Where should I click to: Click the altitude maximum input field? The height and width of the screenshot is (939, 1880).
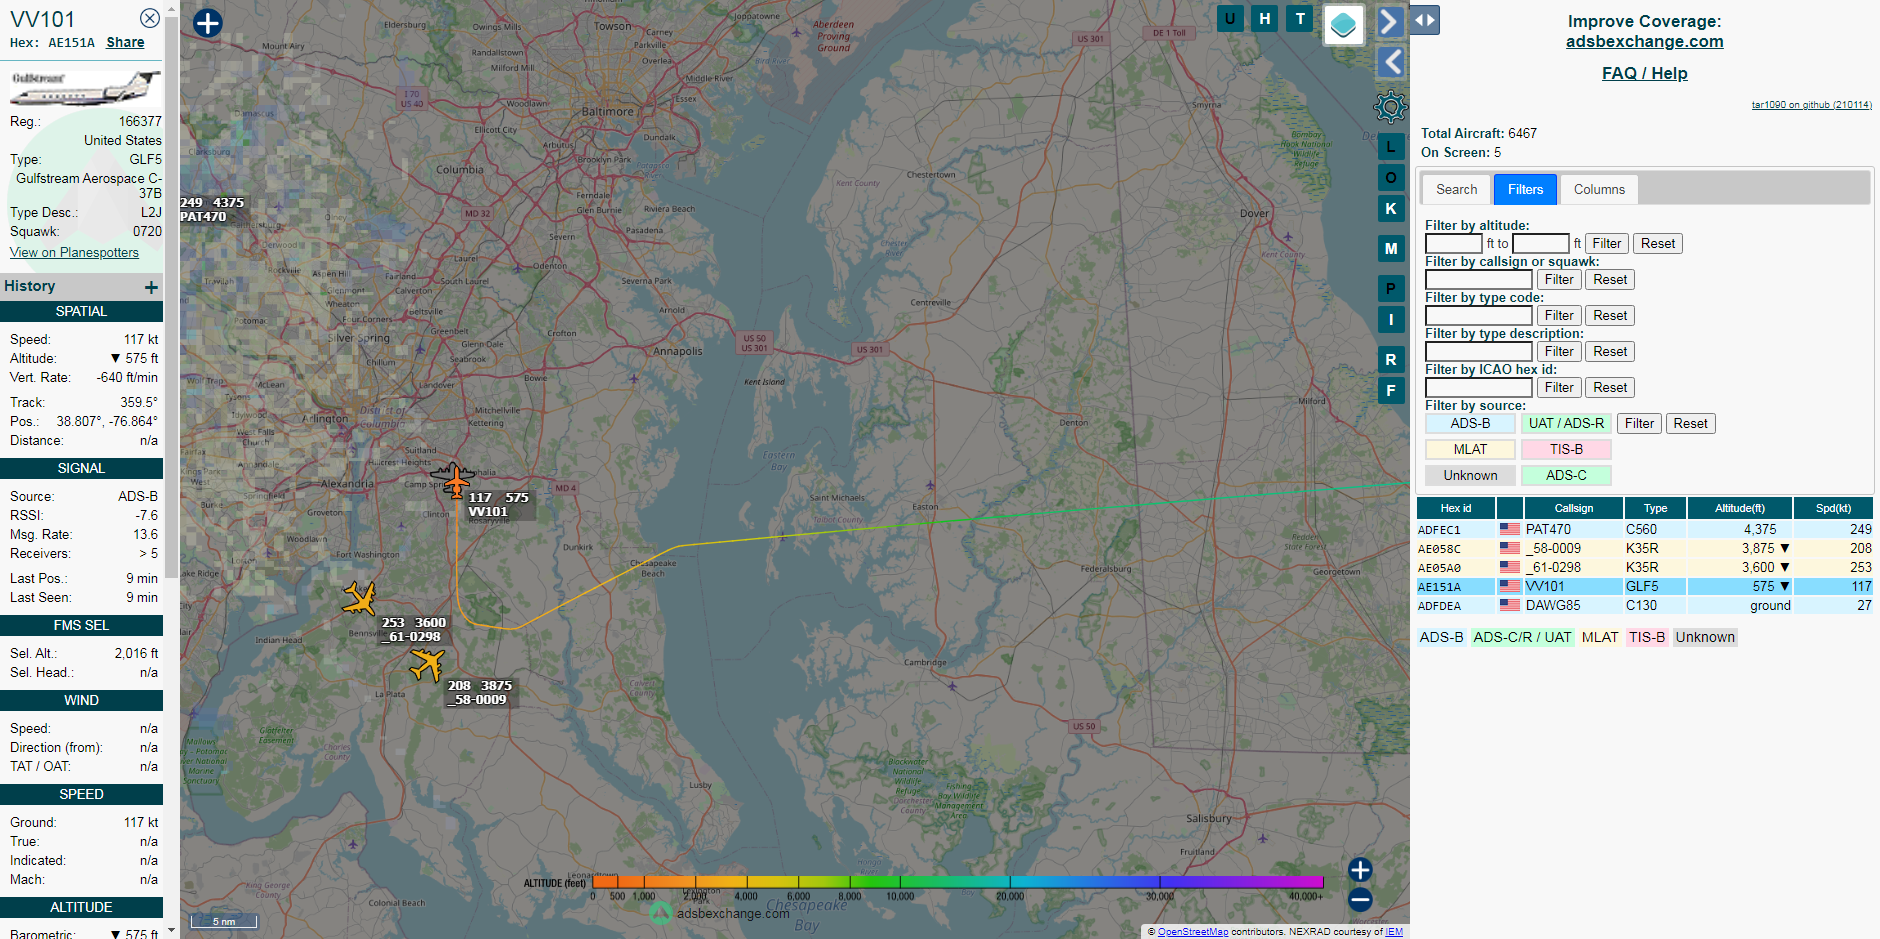[1540, 244]
